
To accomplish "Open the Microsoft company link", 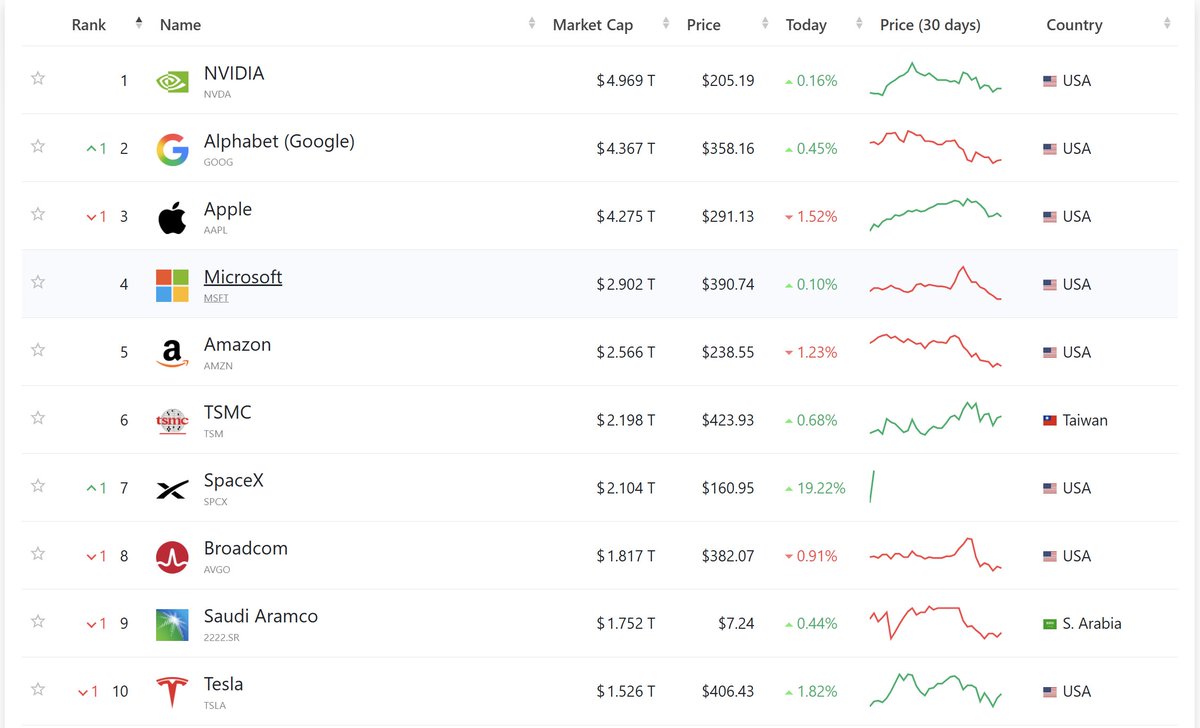I will click(243, 277).
